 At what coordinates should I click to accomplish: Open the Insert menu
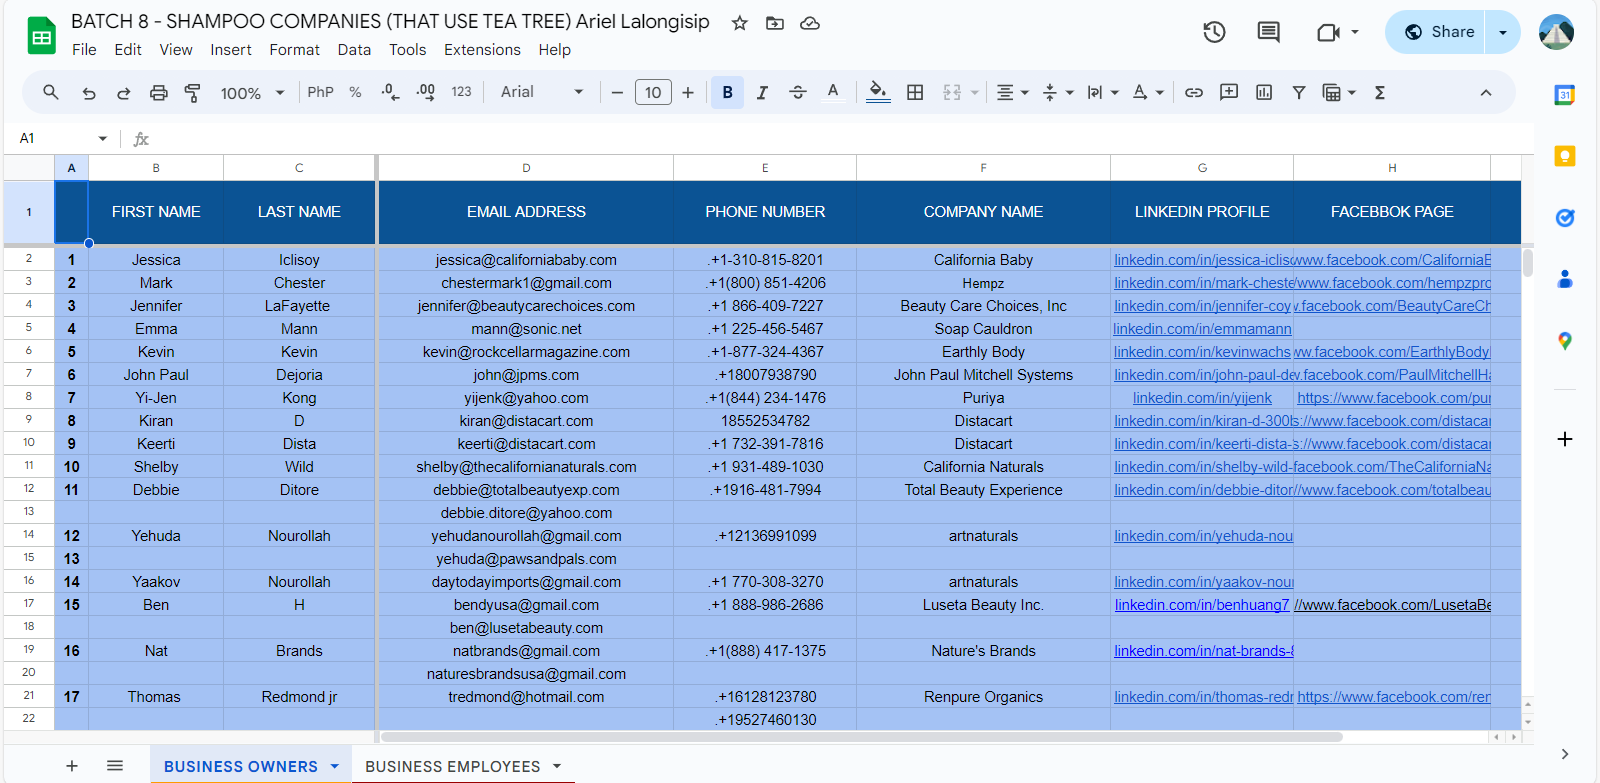231,50
